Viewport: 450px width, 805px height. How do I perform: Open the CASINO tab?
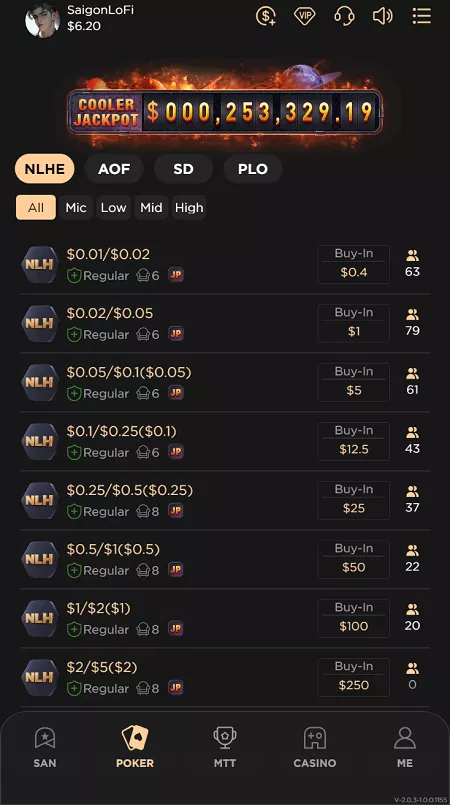(315, 748)
